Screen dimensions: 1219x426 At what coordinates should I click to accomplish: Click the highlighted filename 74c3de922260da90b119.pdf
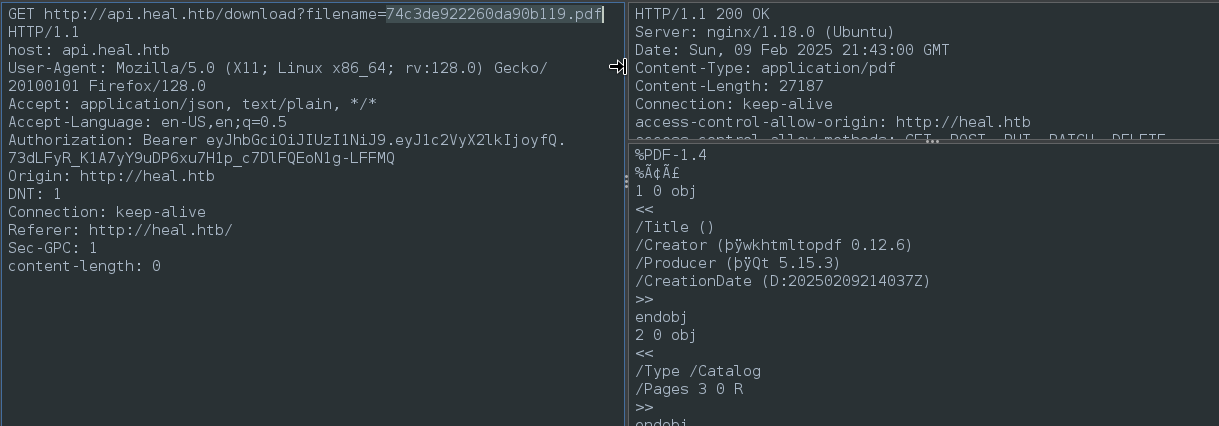coord(494,14)
